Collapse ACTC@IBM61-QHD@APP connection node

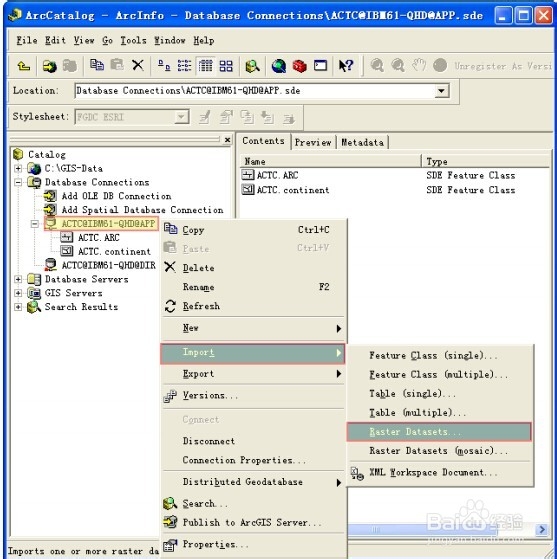(x=34, y=224)
